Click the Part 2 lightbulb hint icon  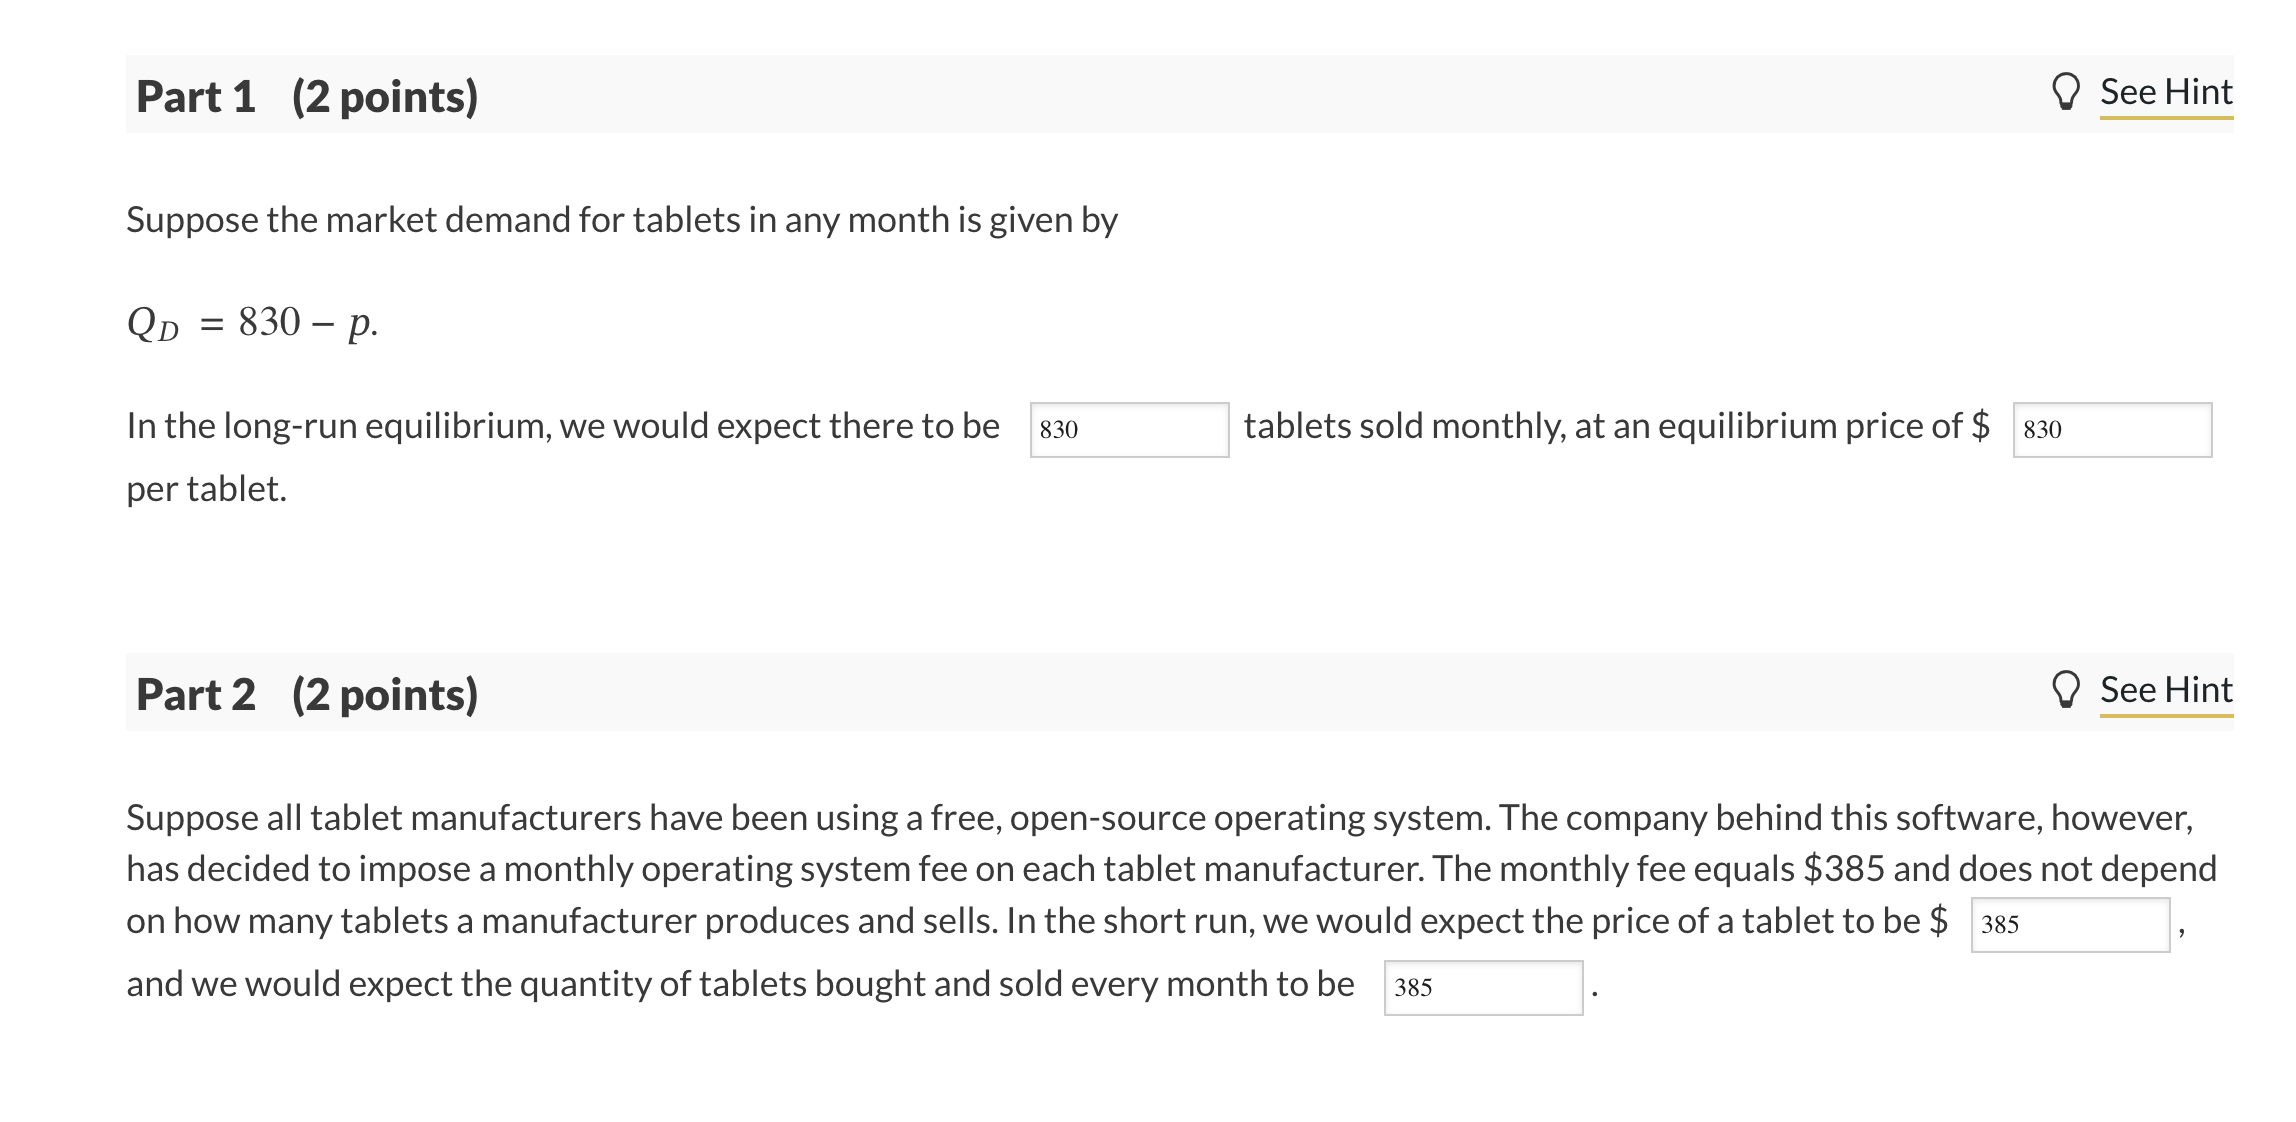(2065, 690)
